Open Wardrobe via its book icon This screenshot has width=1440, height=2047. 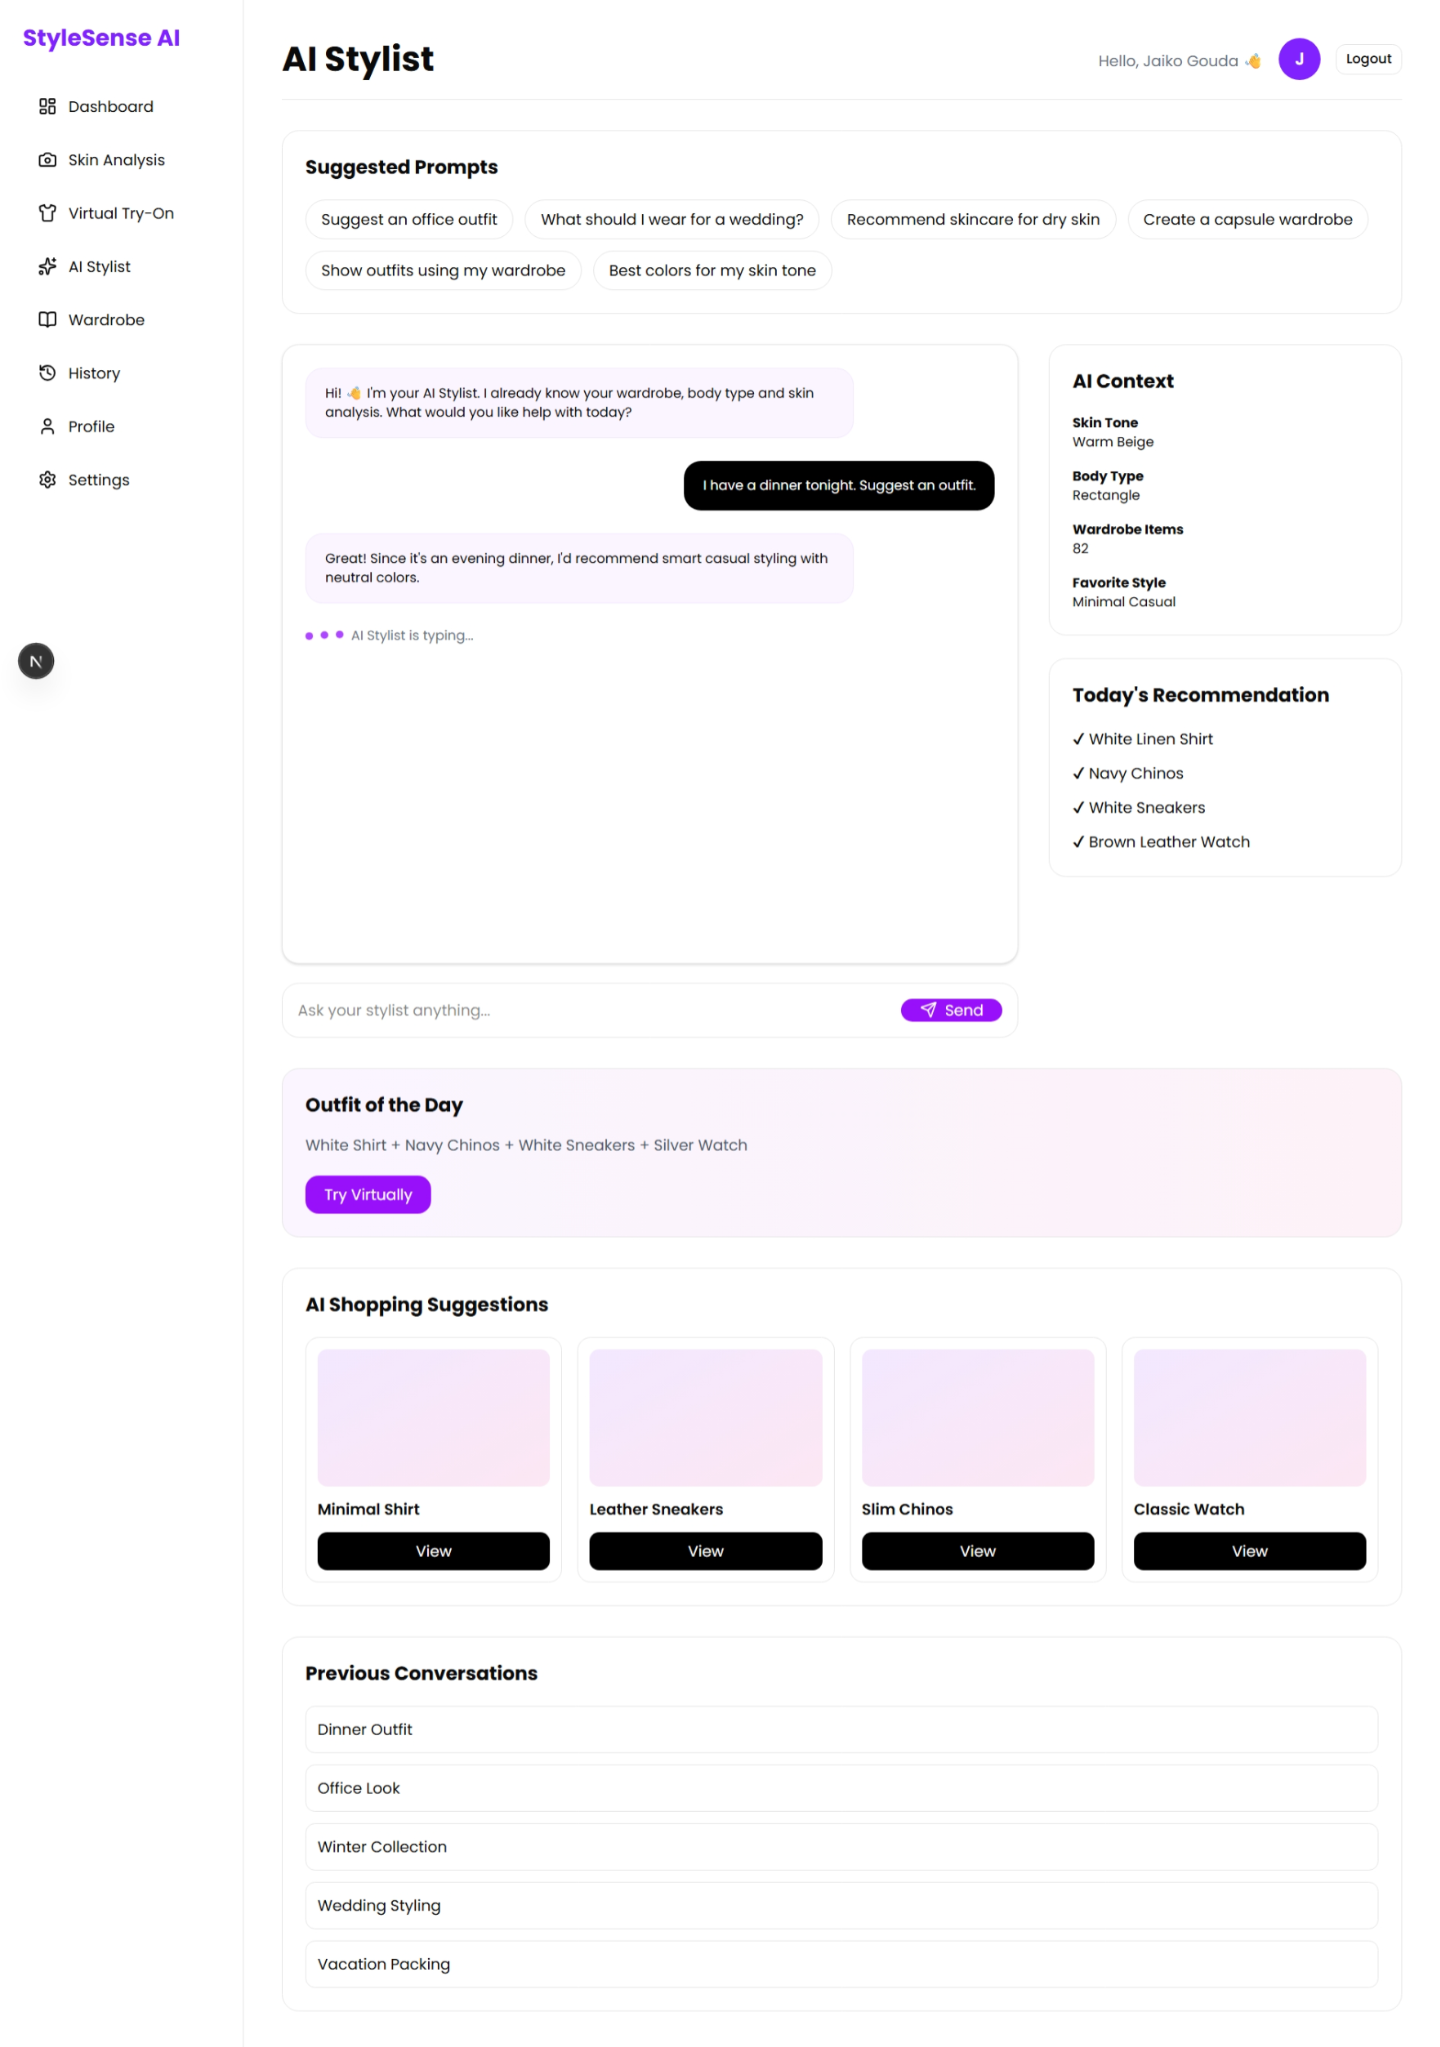[47, 320]
